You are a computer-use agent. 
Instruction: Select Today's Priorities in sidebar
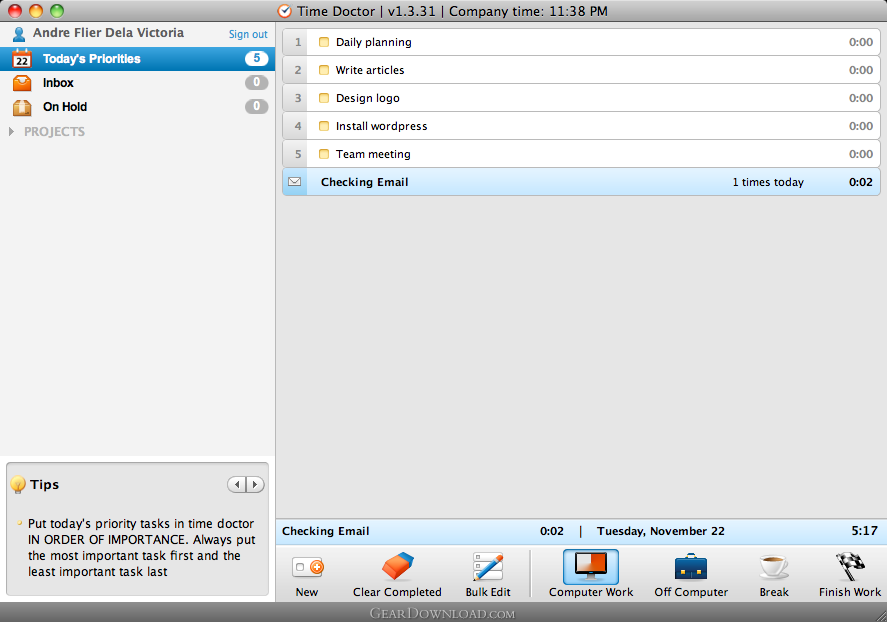point(137,59)
